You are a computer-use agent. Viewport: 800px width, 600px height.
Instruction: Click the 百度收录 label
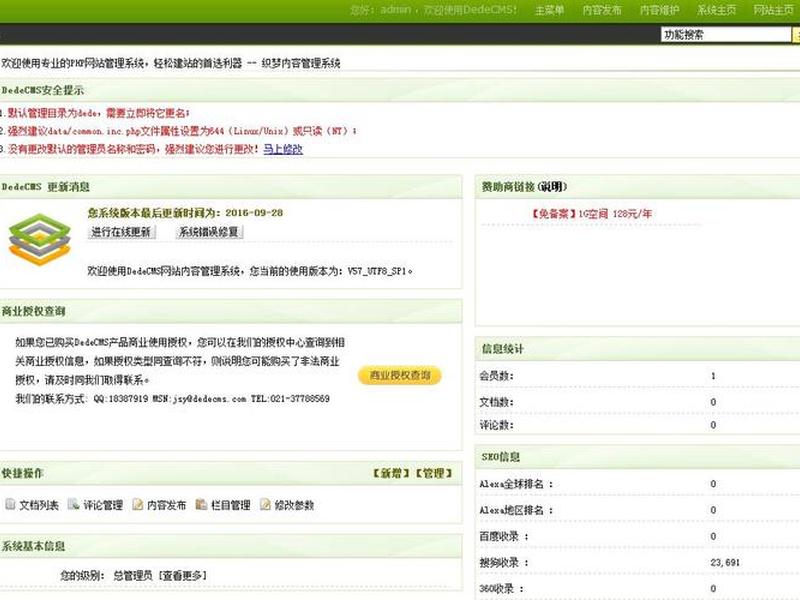point(504,536)
